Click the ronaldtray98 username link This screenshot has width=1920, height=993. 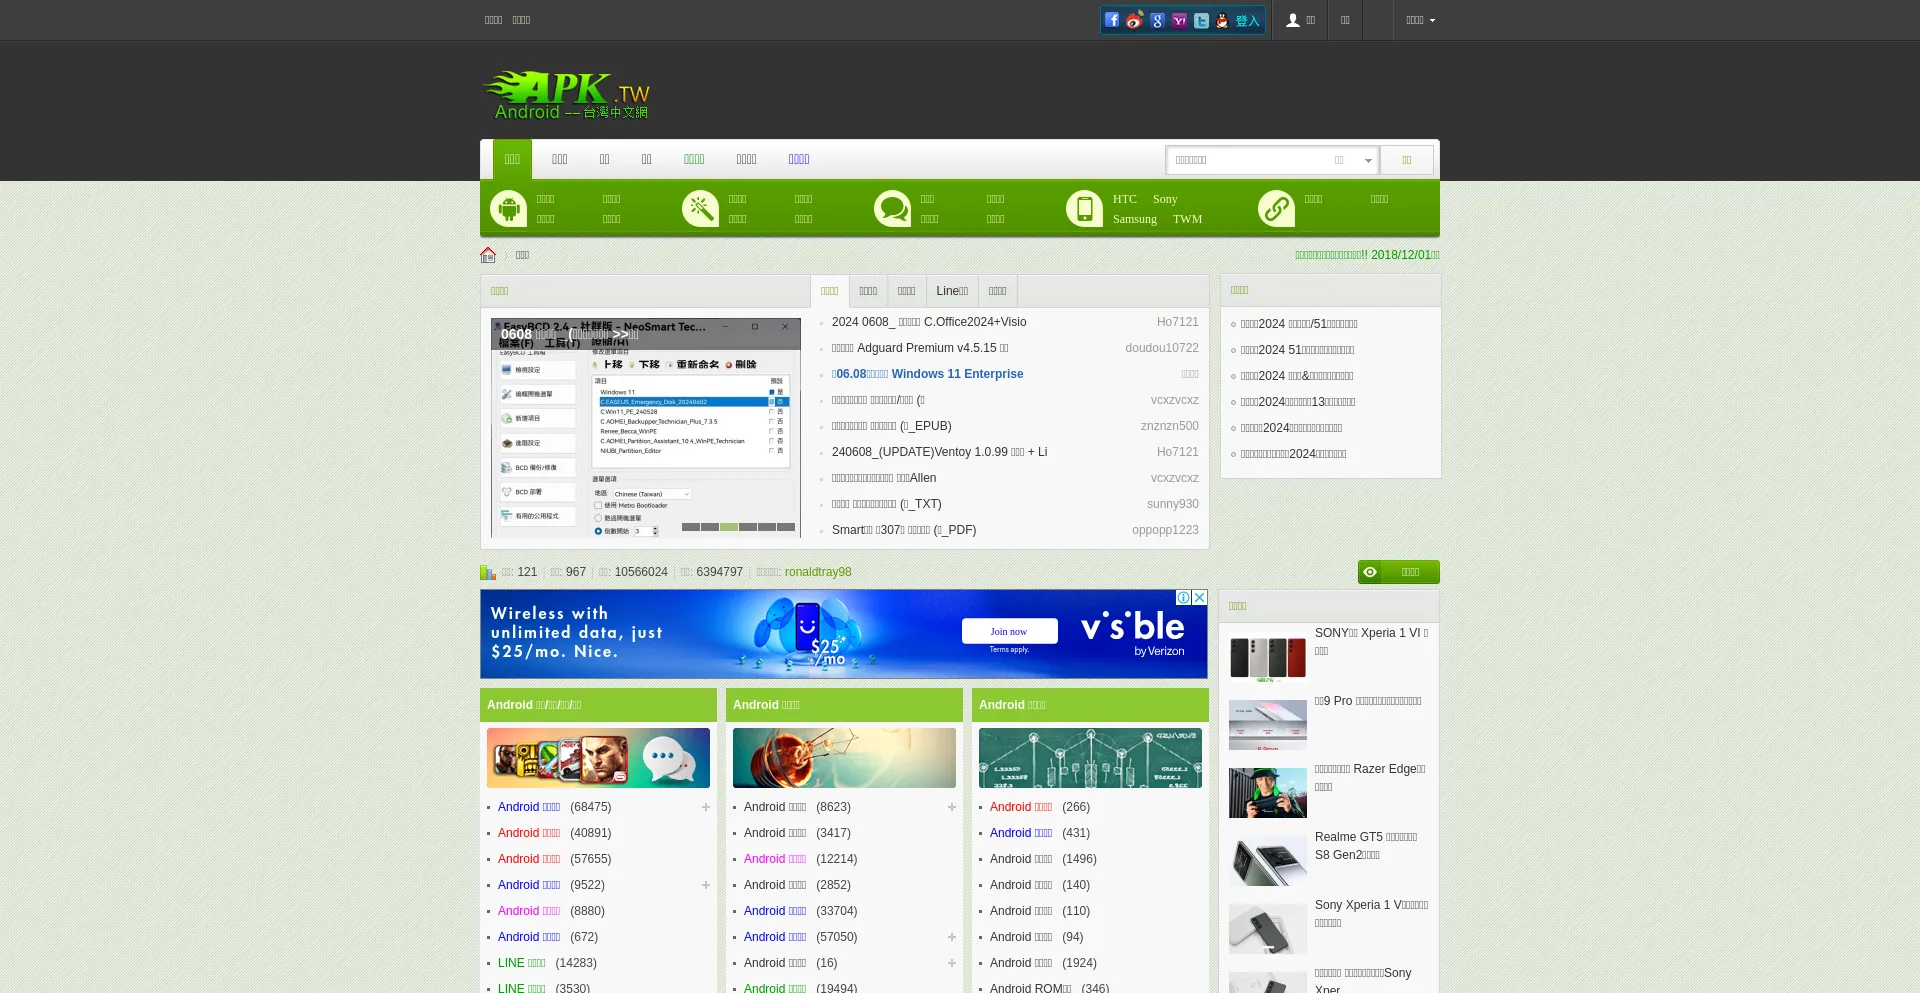coord(818,572)
